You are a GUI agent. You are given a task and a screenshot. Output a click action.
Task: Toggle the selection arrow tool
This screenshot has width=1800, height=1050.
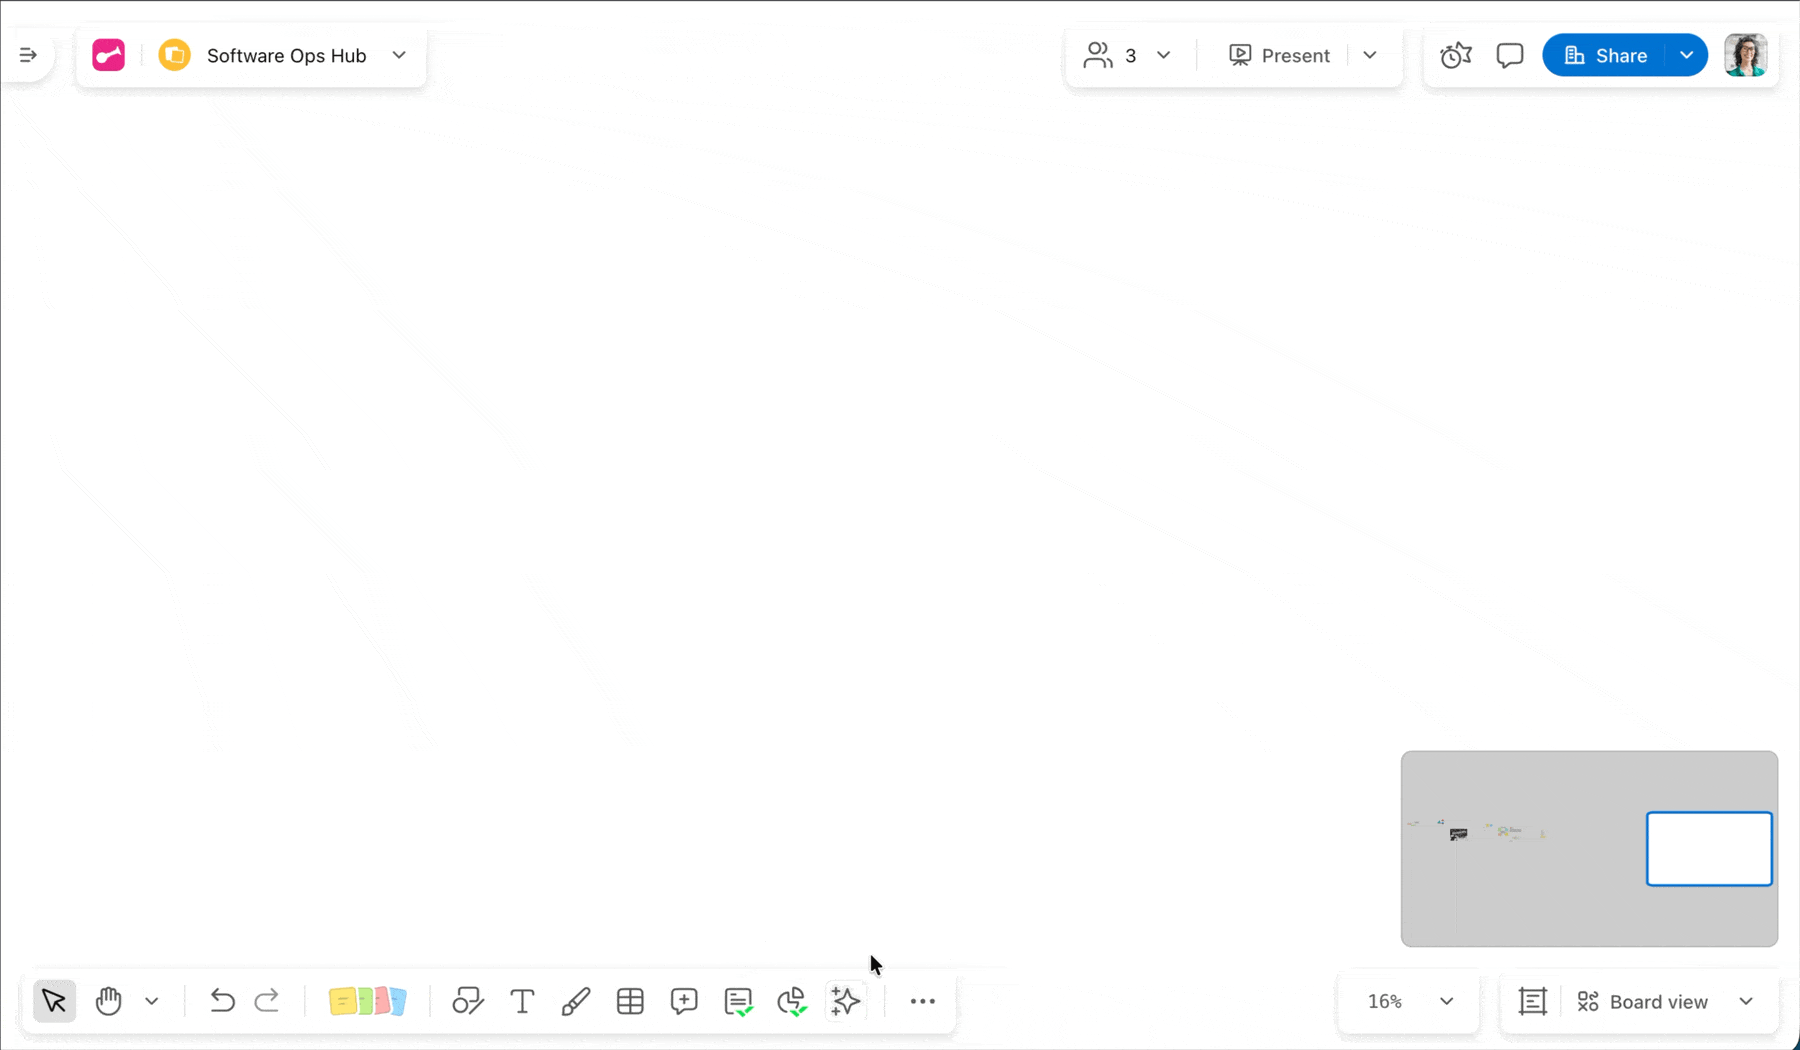coord(54,1001)
